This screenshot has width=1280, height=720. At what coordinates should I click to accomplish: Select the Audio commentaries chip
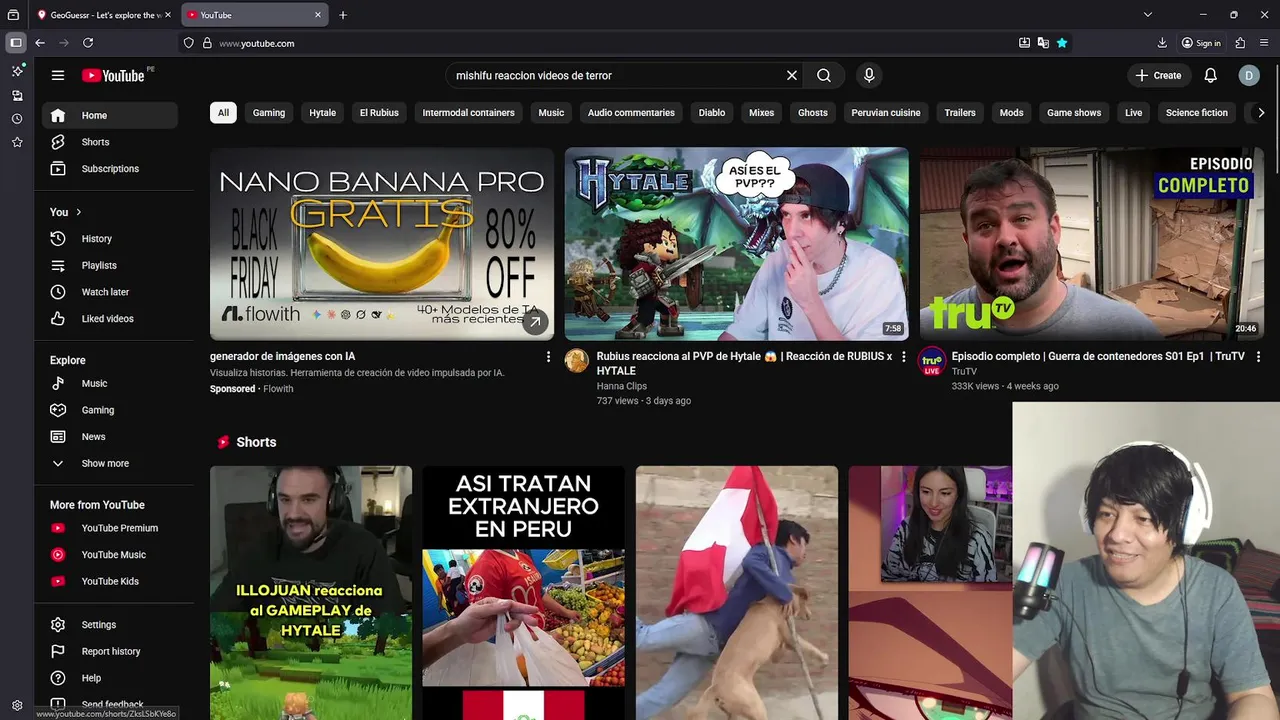tap(631, 113)
